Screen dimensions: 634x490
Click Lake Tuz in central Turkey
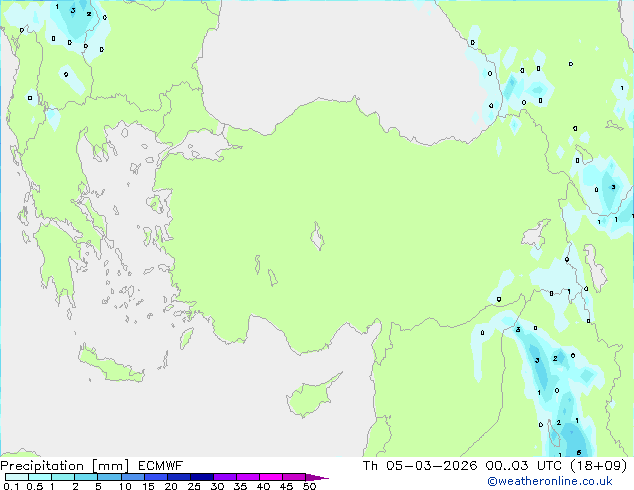[317, 236]
